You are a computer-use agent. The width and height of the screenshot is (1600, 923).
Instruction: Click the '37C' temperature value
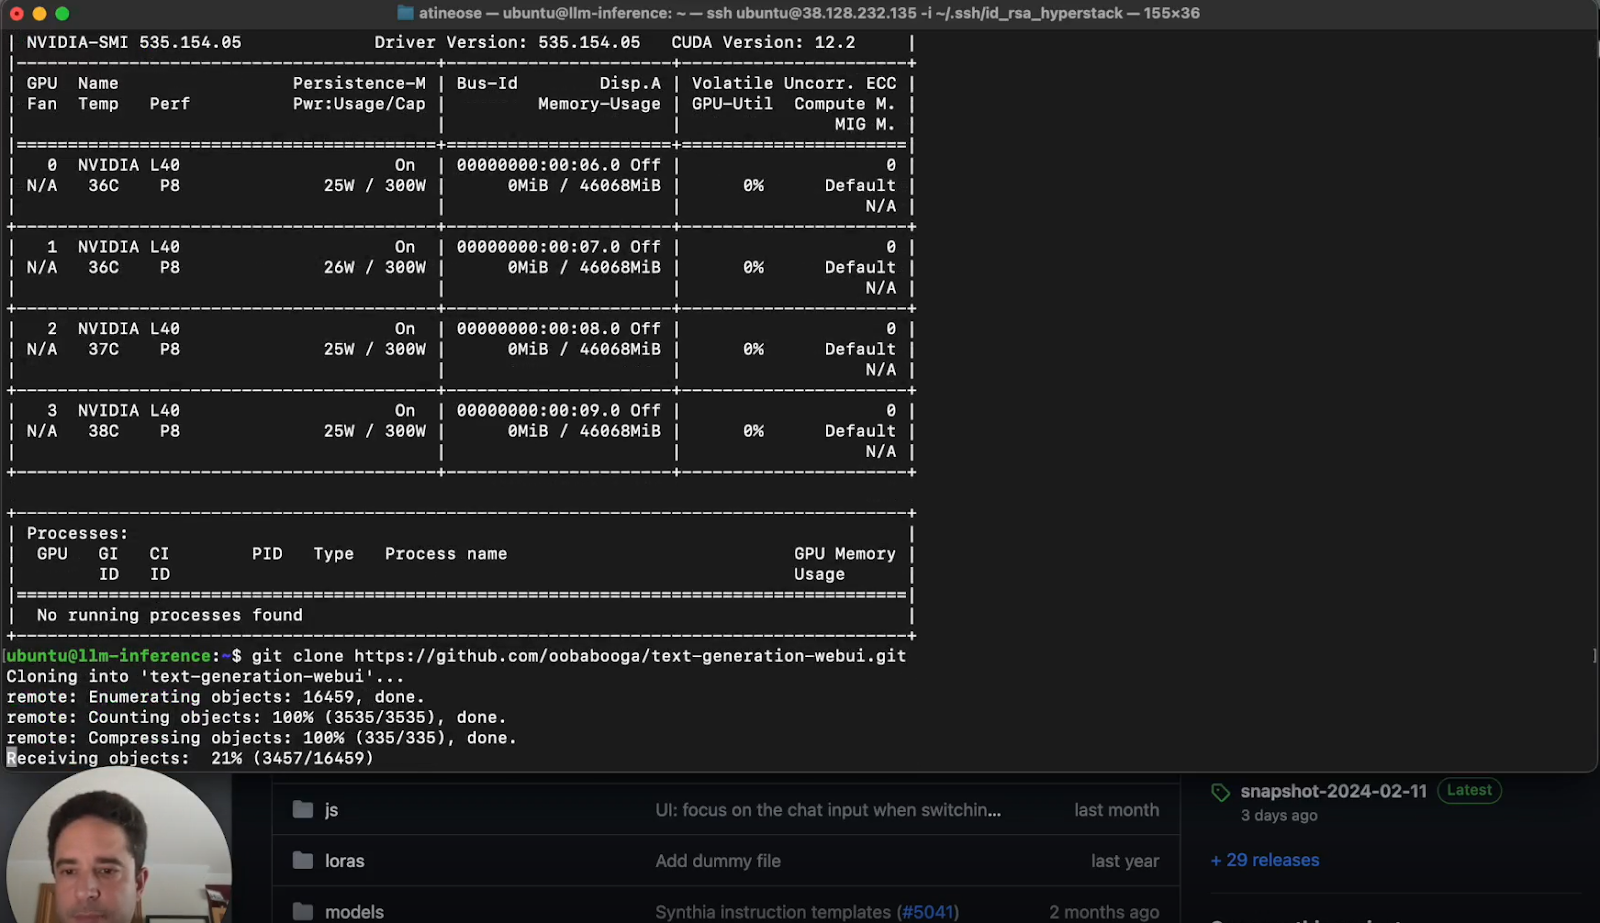click(103, 350)
